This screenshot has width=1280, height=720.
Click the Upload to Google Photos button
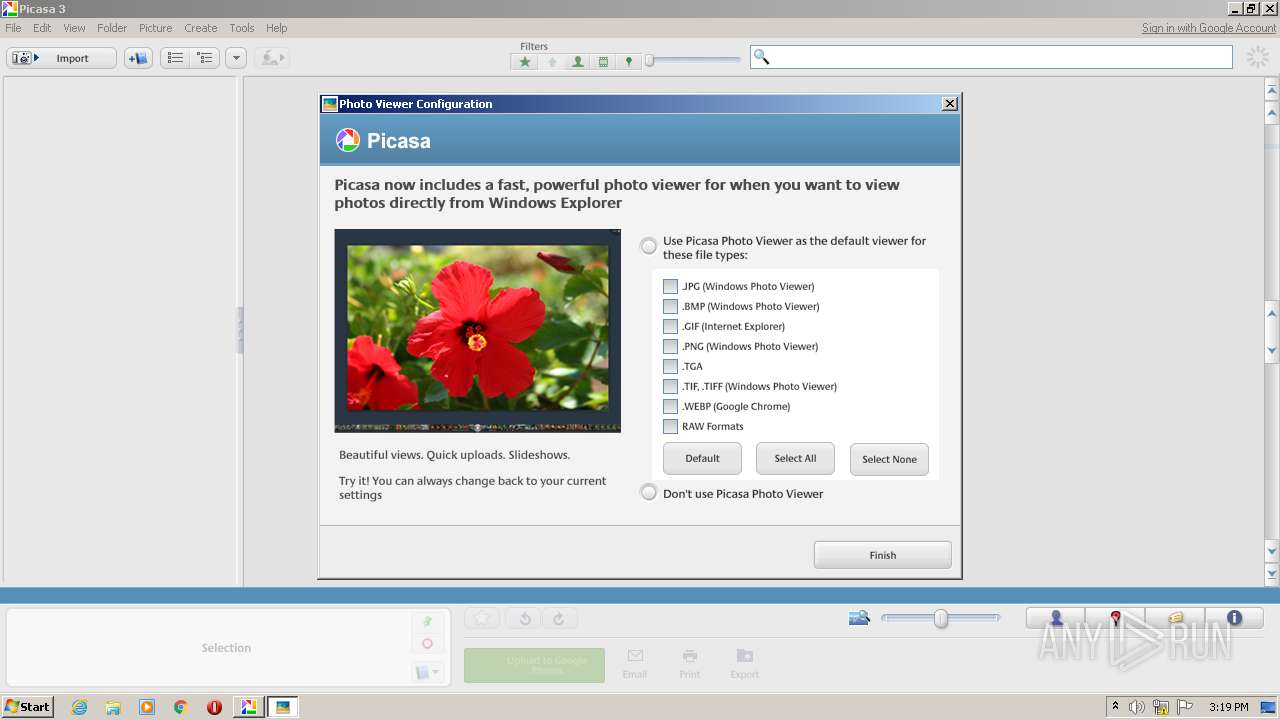click(x=534, y=665)
